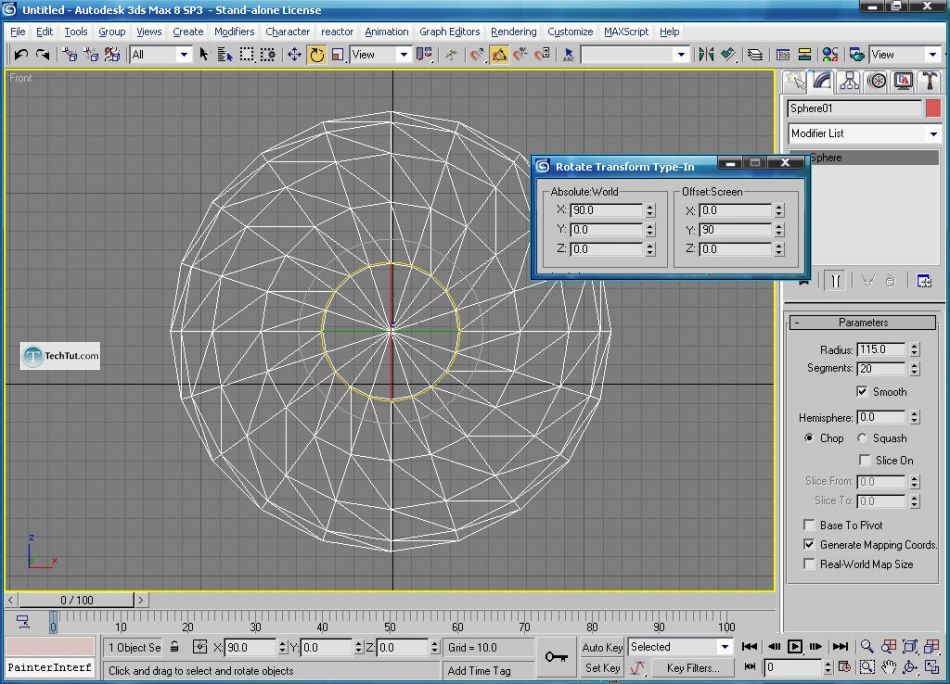
Task: Open the Graph Editors menu
Action: point(450,32)
